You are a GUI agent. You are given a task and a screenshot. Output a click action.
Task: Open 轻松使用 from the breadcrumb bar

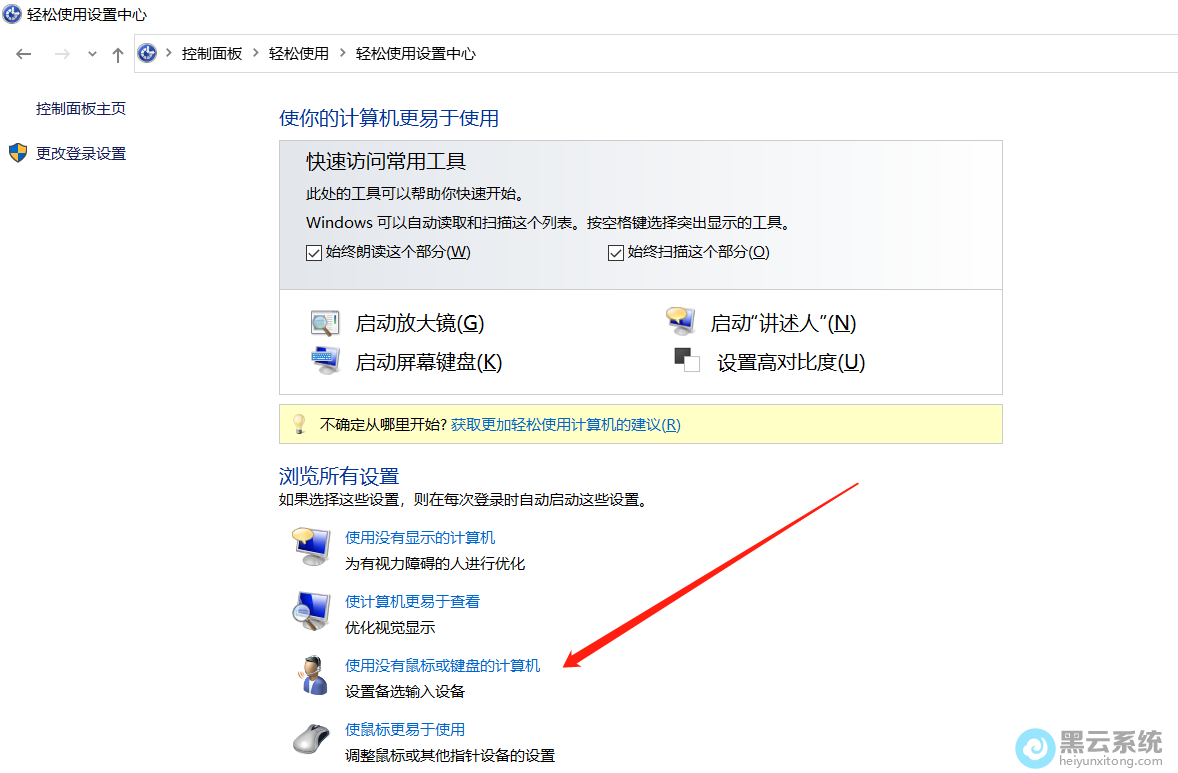point(298,54)
